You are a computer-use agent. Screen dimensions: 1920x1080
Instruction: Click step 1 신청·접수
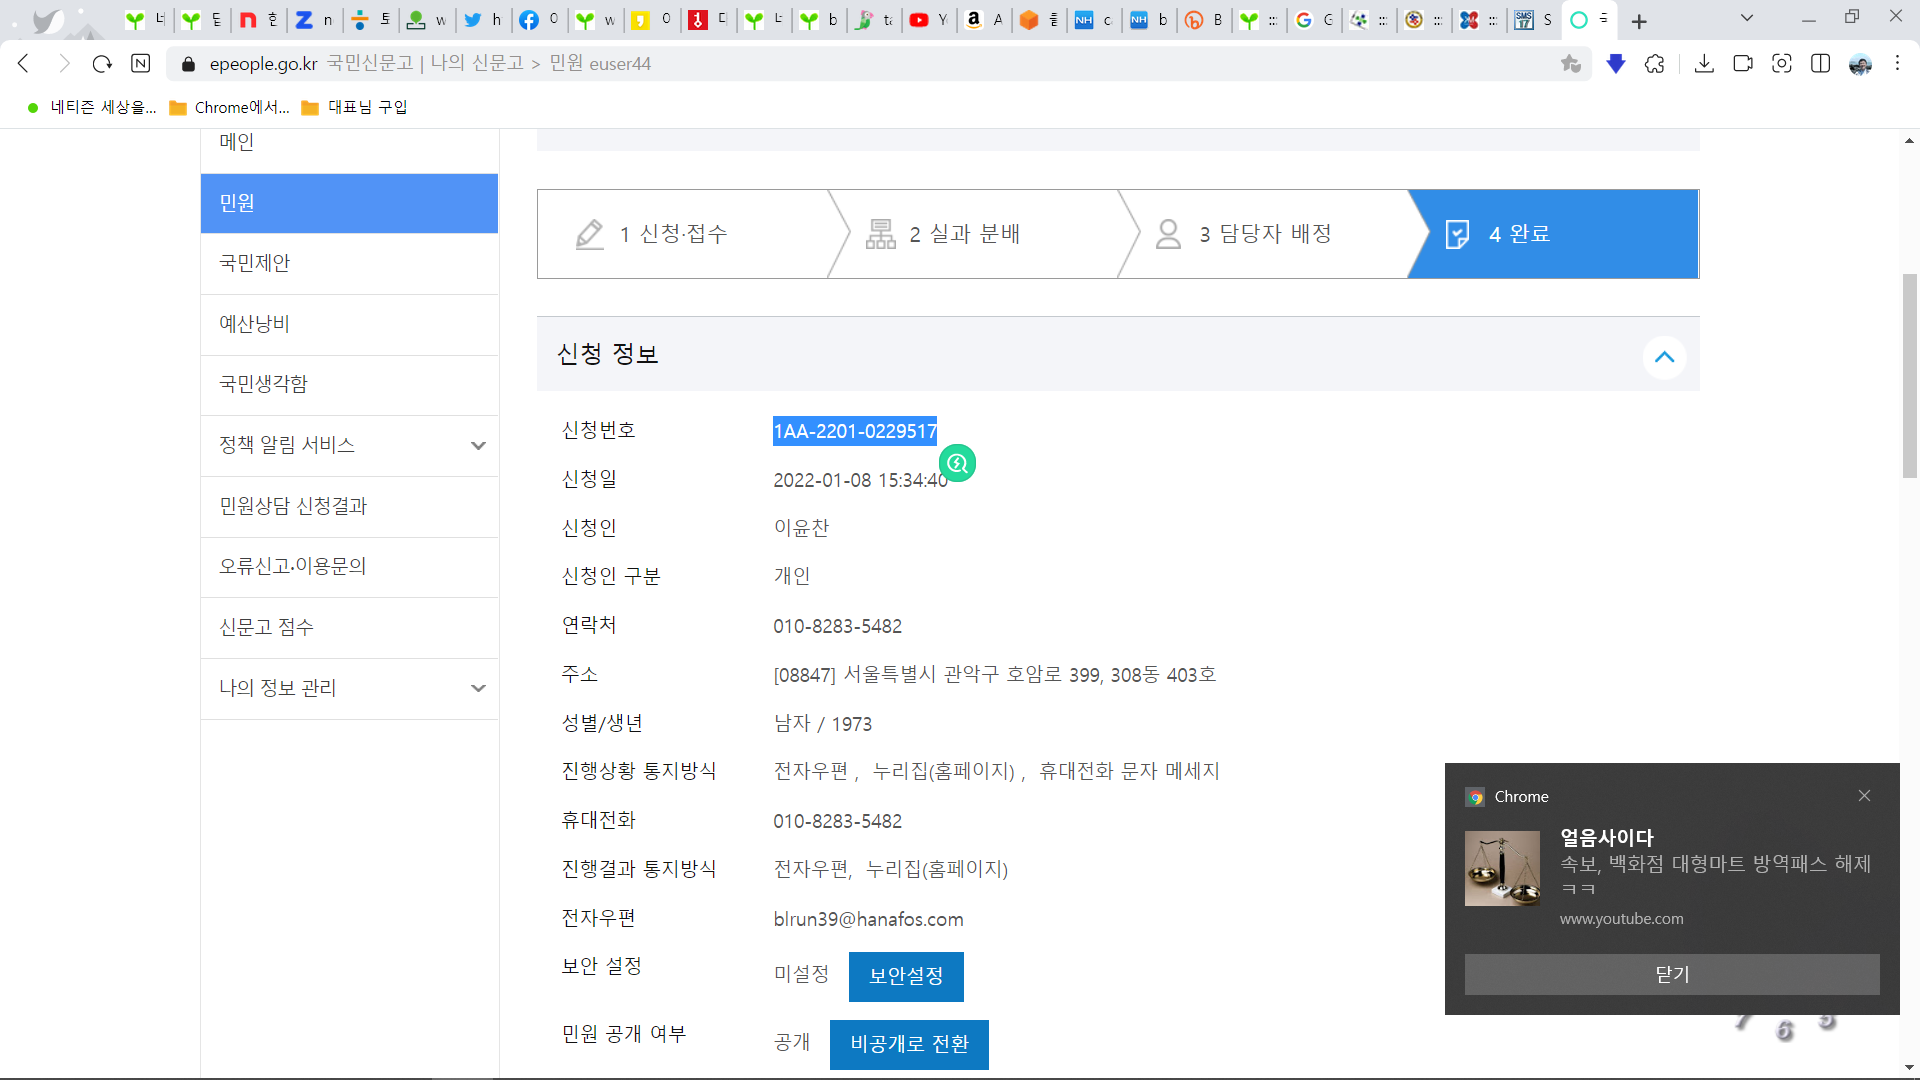tap(683, 234)
